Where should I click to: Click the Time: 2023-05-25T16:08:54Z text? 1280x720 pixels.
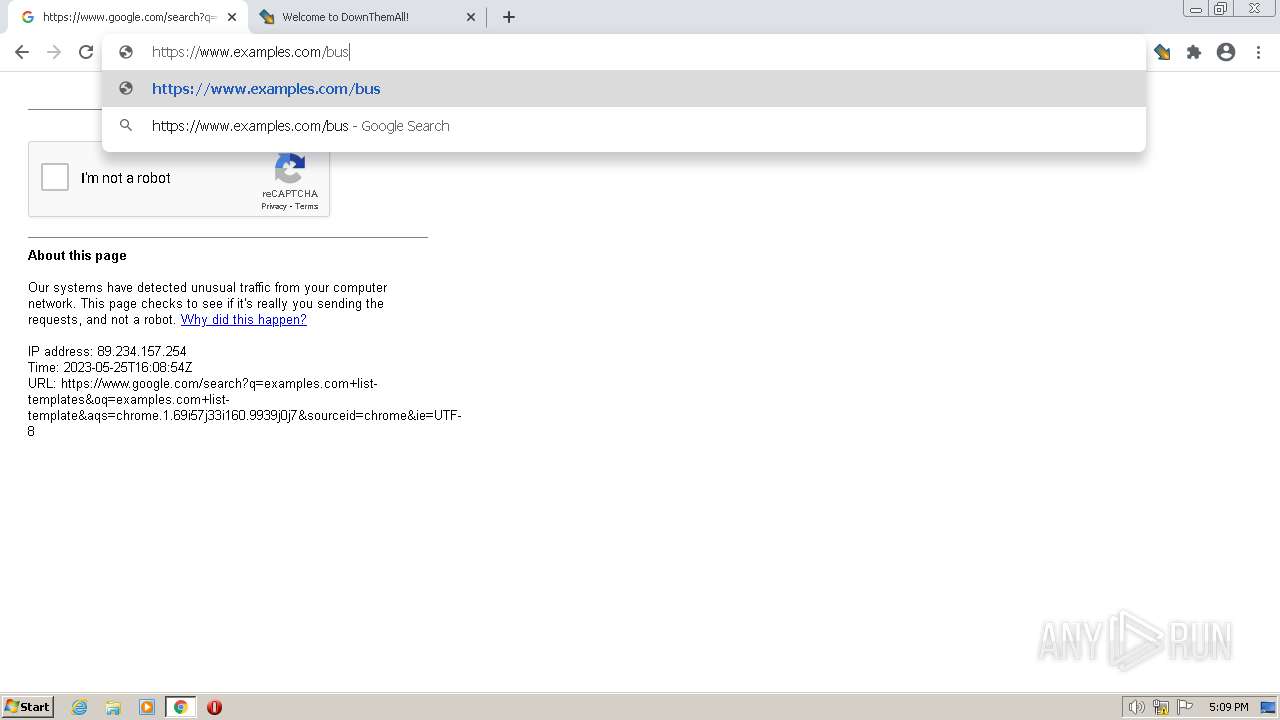coord(110,368)
